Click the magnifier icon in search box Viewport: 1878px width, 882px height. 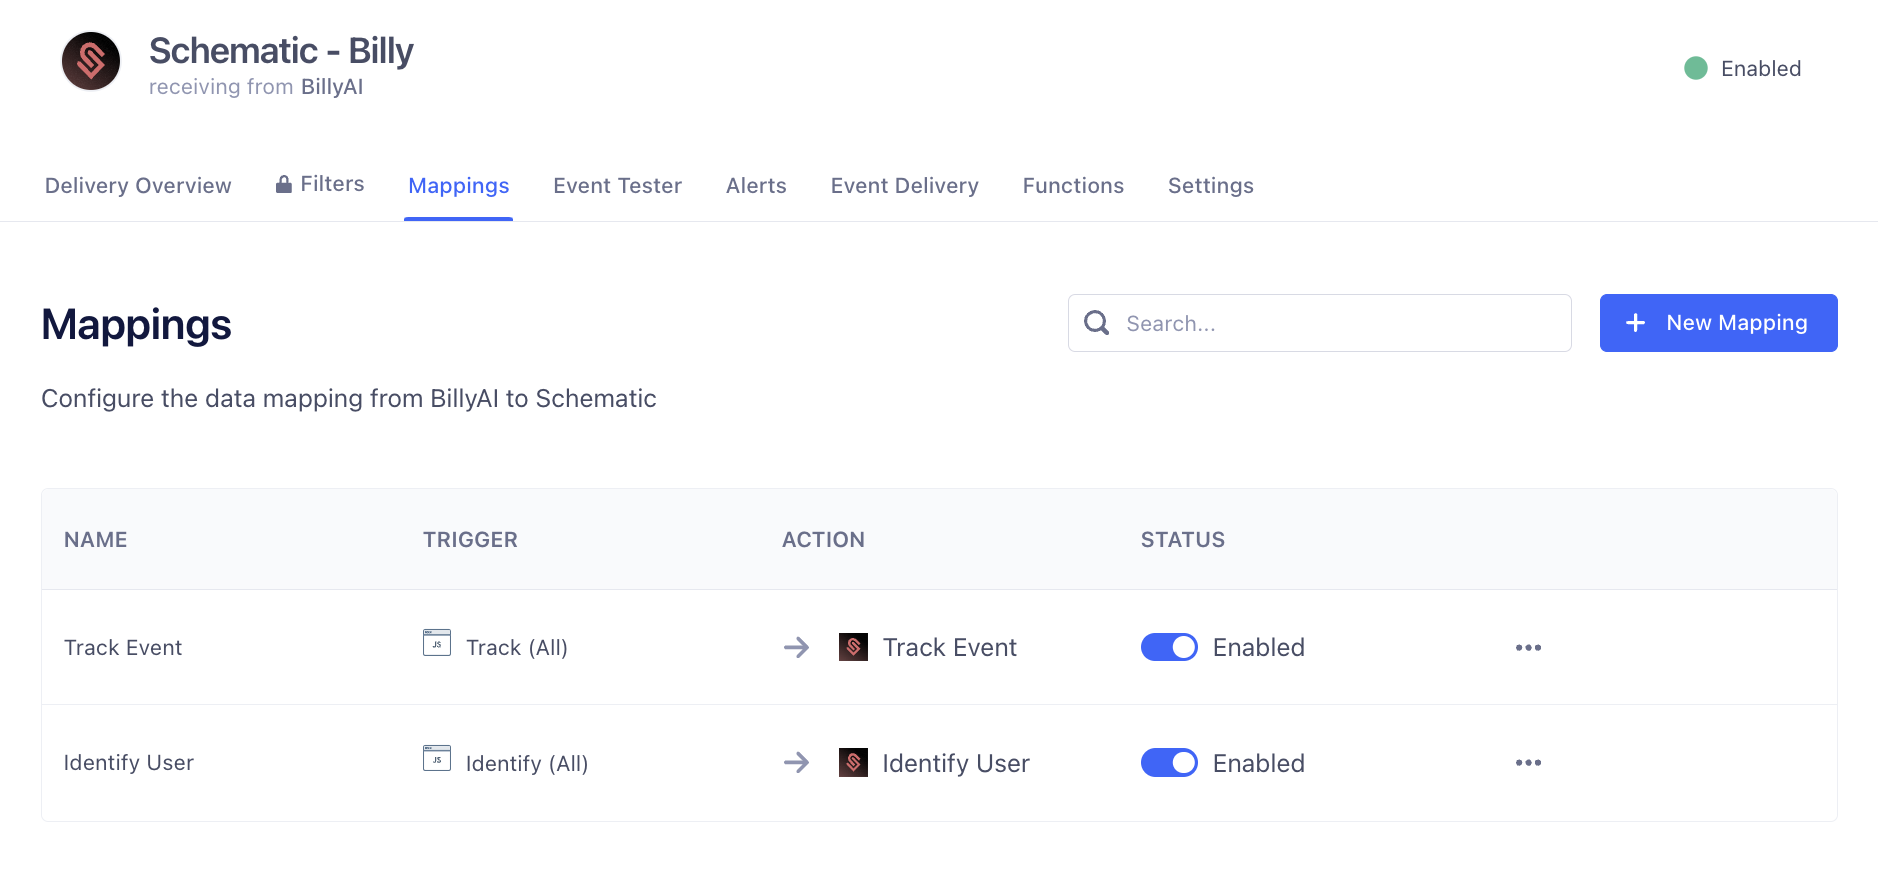(x=1097, y=323)
